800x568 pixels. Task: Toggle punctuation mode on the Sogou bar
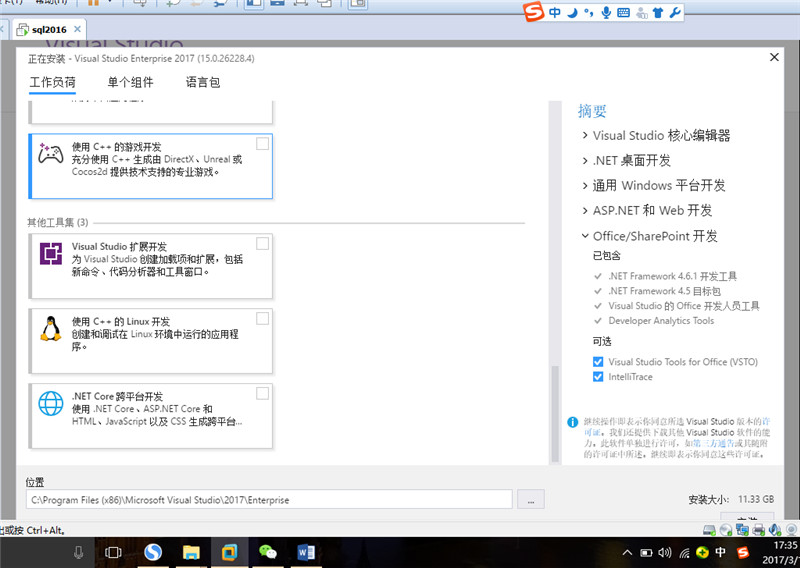[x=589, y=12]
